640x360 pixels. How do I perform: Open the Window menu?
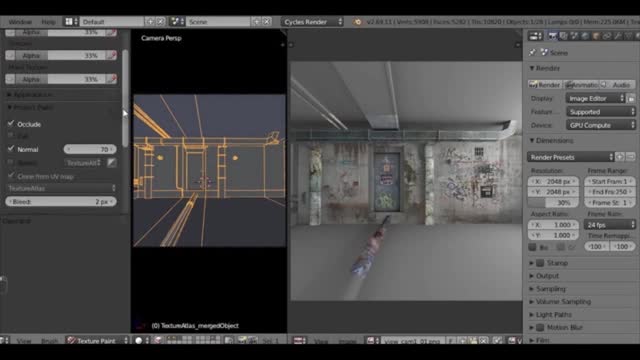(20, 22)
